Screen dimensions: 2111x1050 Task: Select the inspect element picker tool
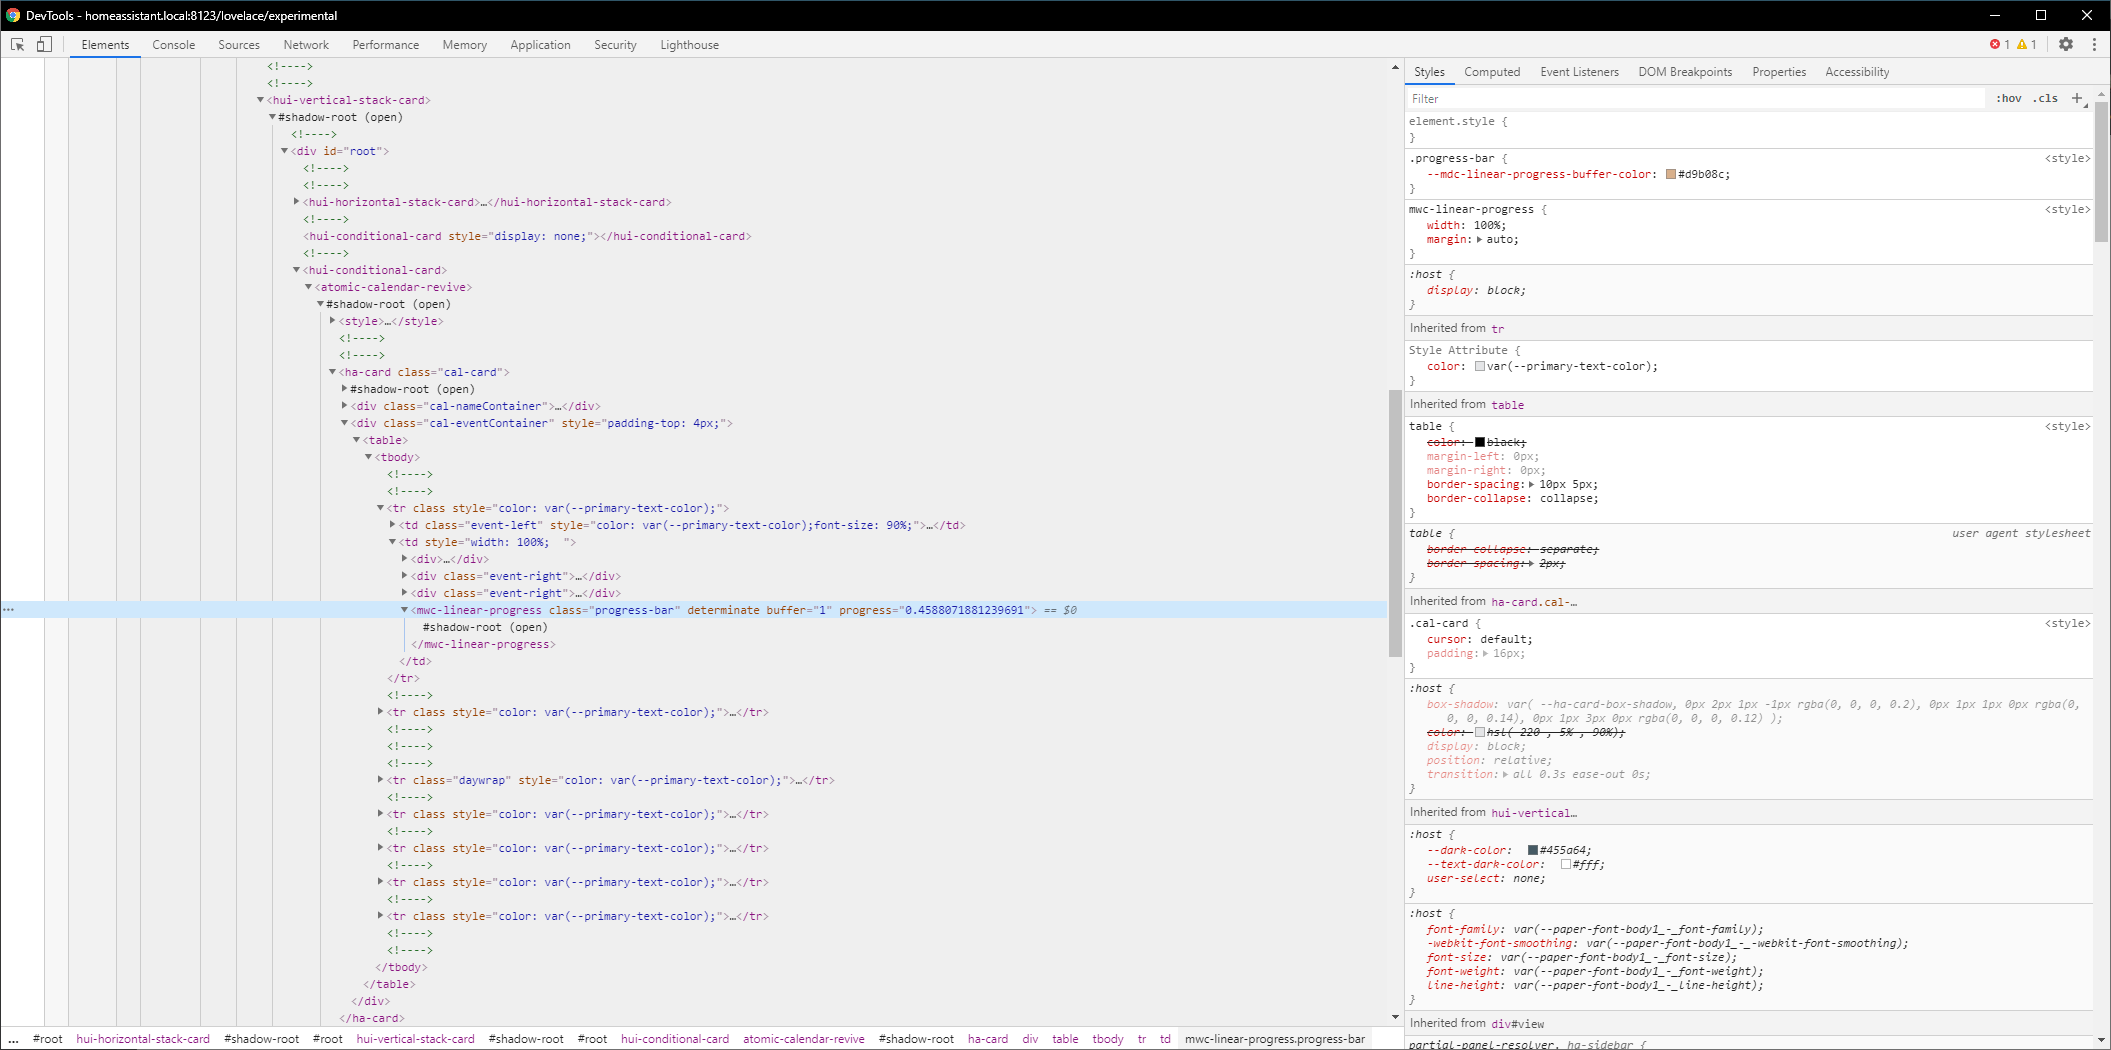point(16,45)
